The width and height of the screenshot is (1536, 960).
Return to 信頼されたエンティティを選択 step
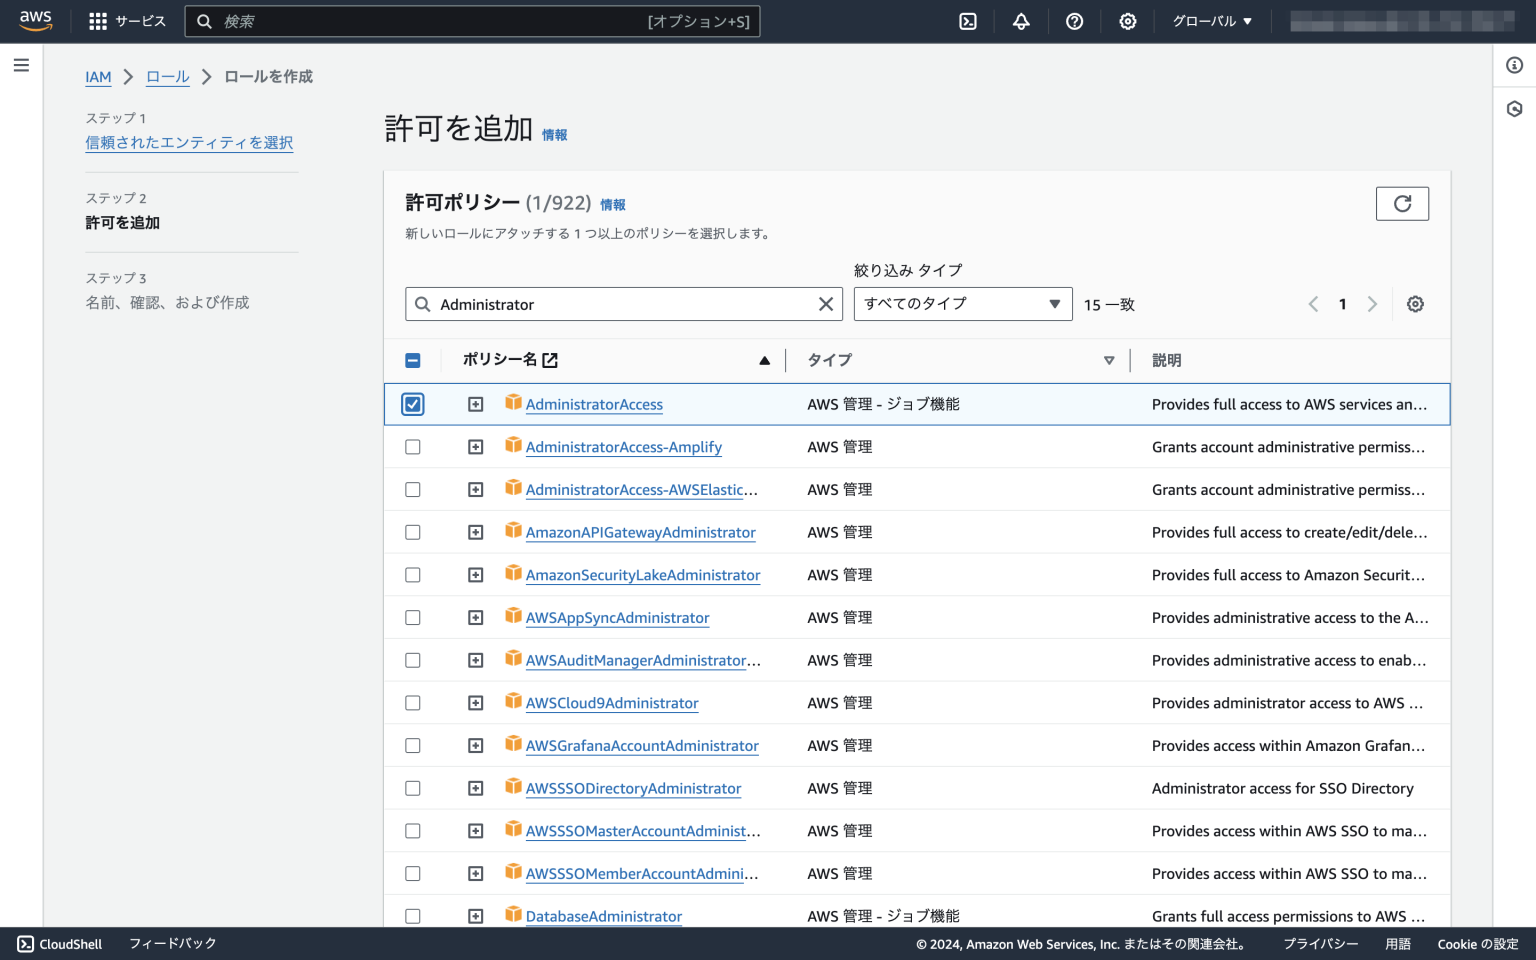[x=190, y=143]
